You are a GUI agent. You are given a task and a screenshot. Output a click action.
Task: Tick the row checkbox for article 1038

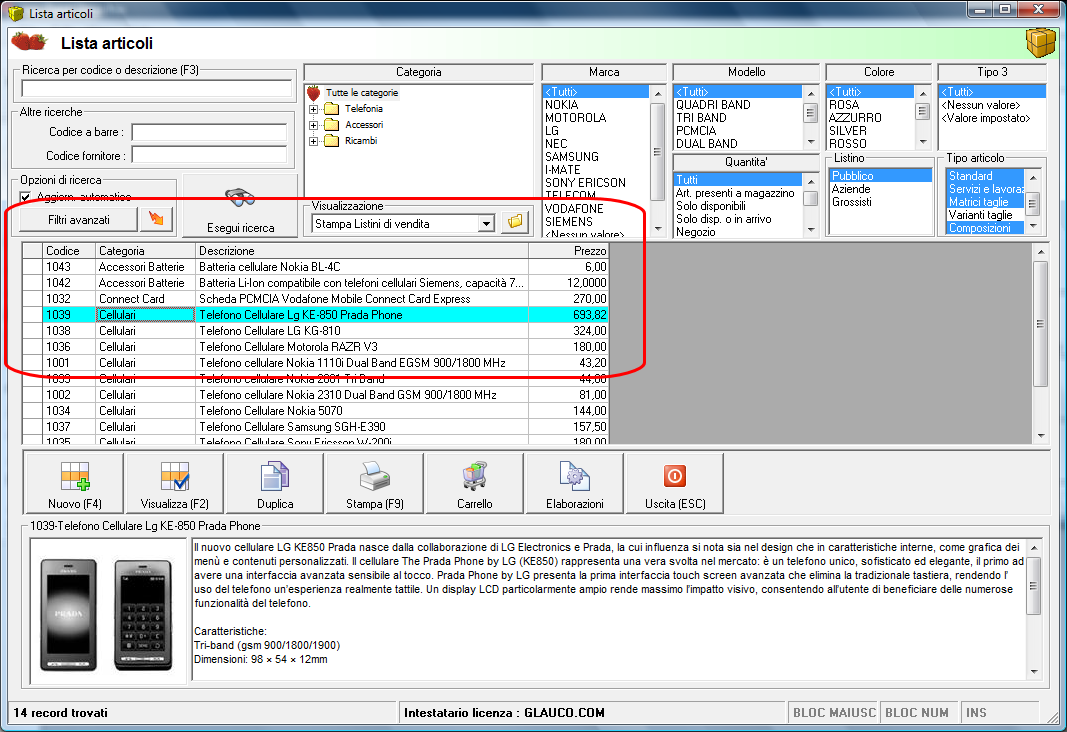pyautogui.click(x=33, y=331)
